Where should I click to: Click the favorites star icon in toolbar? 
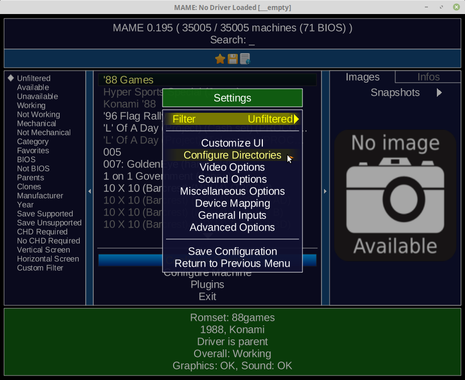[220, 59]
